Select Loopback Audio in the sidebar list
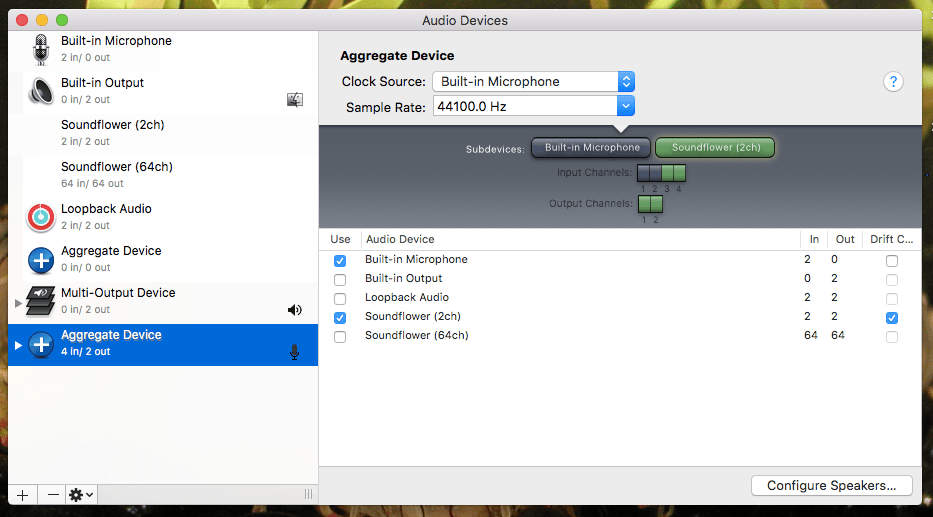This screenshot has width=933, height=517. [x=163, y=217]
